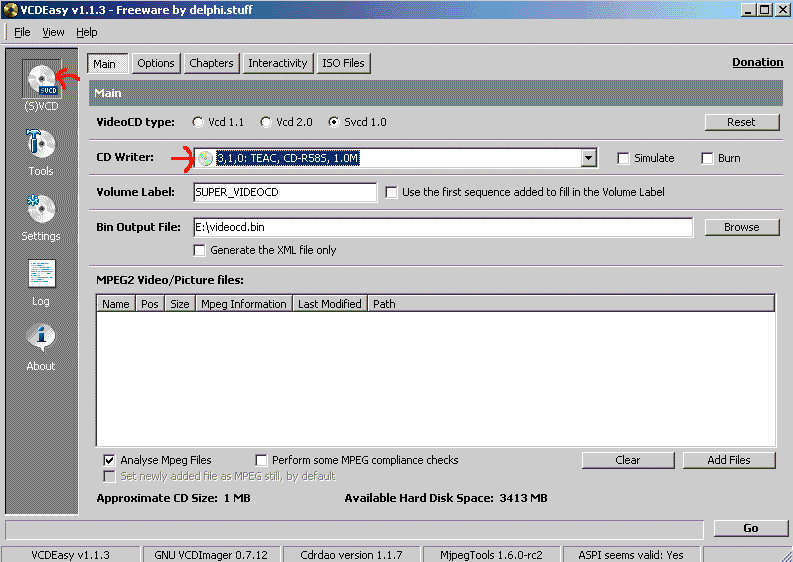Viewport: 793px width, 562px height.
Task: Click the selected TEAC CD-R58S writer entry
Action: [288, 158]
